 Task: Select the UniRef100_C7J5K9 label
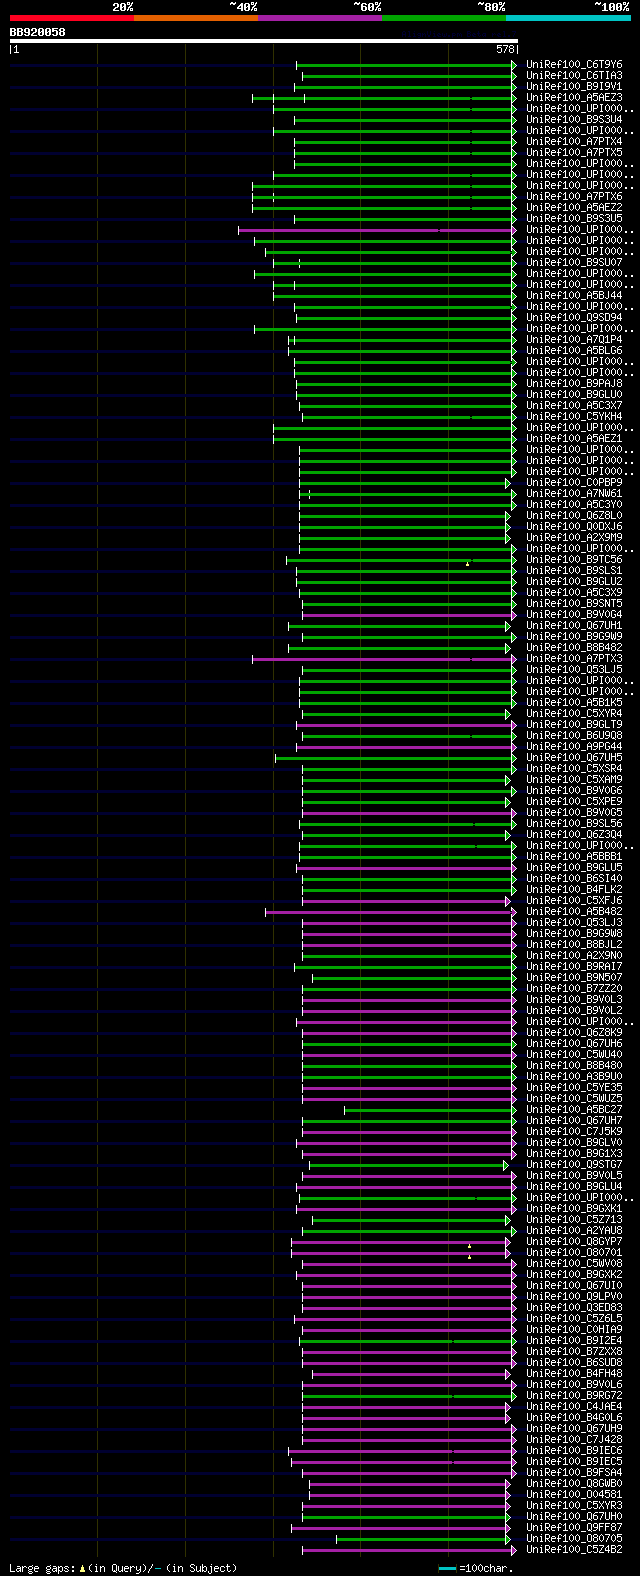[575, 1132]
